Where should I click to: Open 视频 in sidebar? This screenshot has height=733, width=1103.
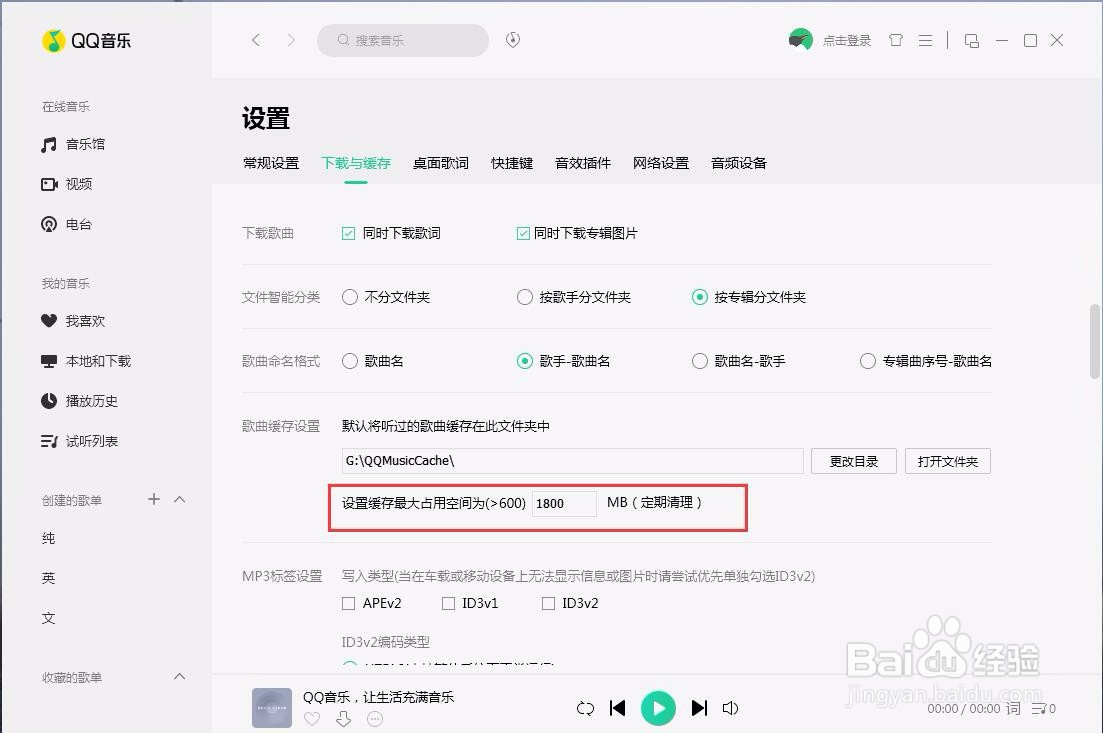[67, 184]
